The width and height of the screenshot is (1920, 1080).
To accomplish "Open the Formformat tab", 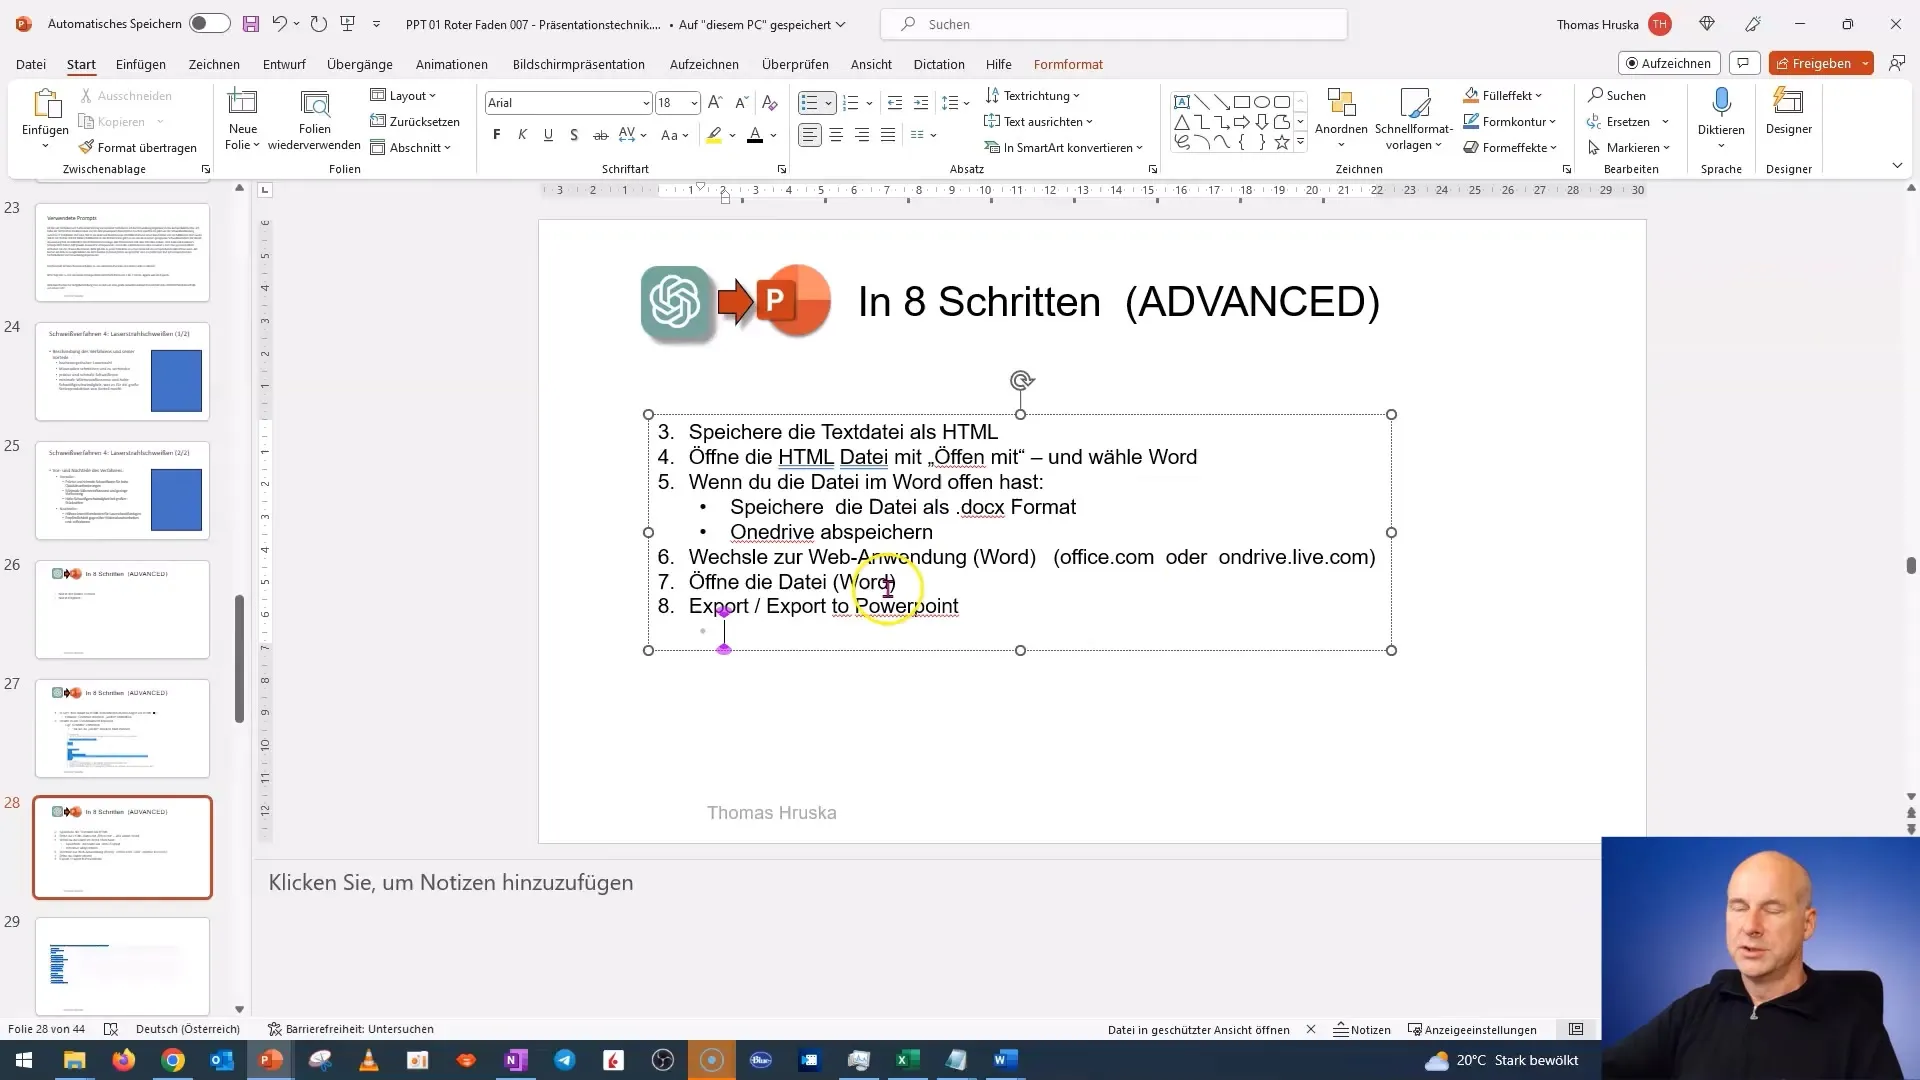I will [x=1069, y=63].
